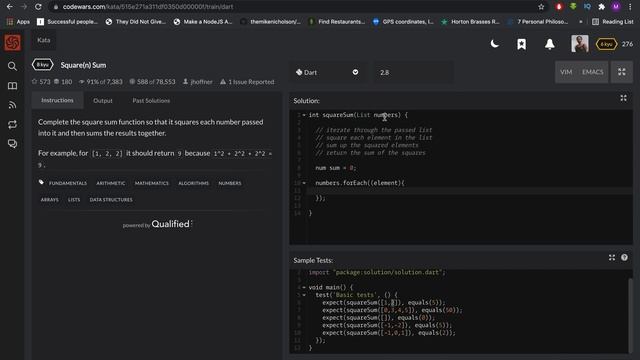640x360 pixels.
Task: Click the LISTS tag
Action: click(74, 200)
